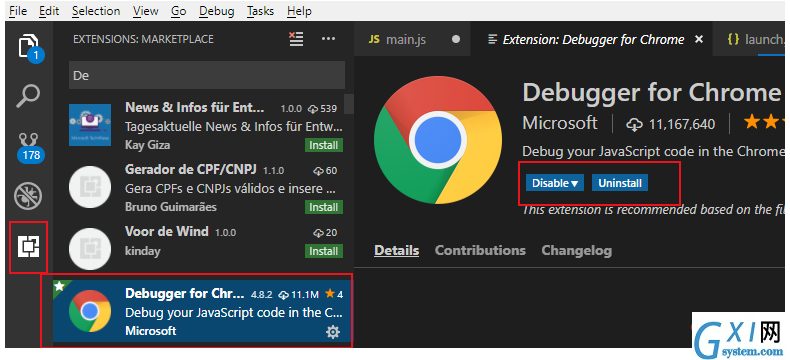Click the unsaved dot on main.js tab
The height and width of the screenshot is (360, 790).
click(456, 39)
